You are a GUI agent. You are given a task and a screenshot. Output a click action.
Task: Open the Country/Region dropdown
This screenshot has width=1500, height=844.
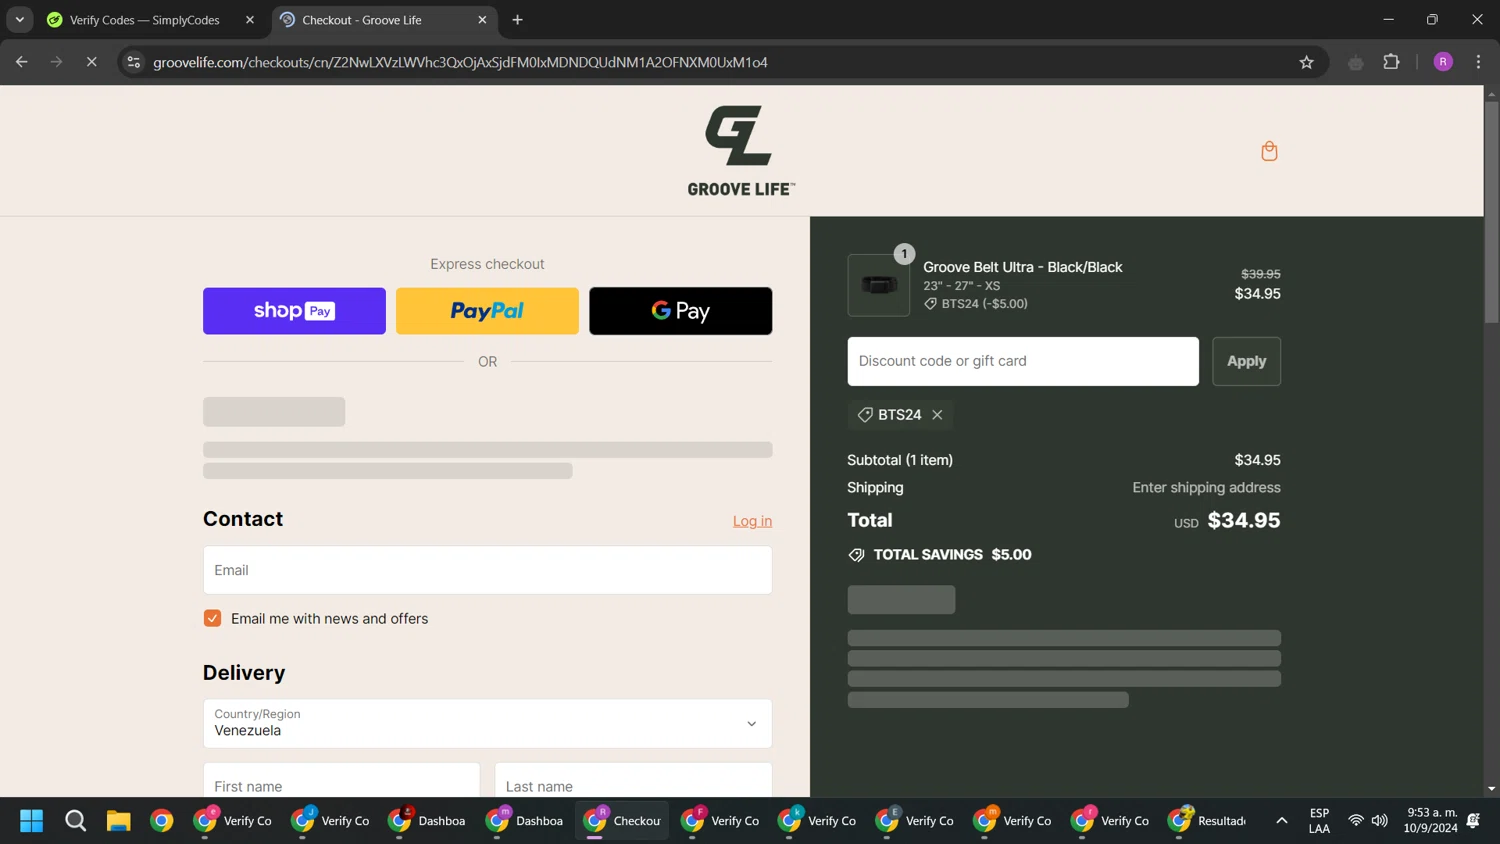[487, 723]
